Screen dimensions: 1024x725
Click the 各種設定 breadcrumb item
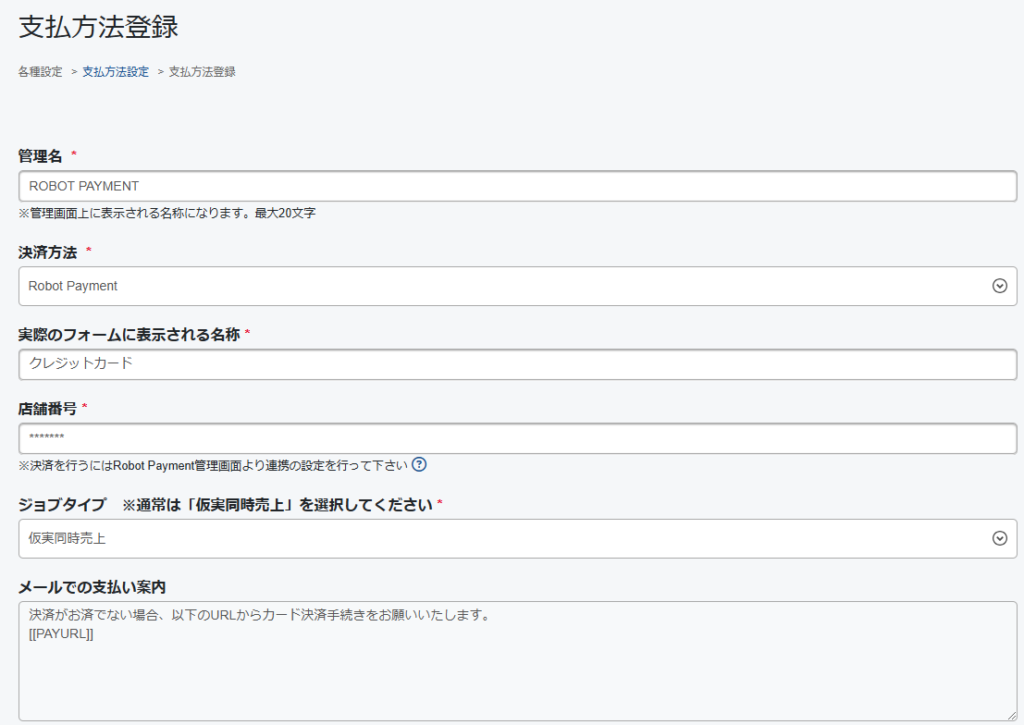coord(40,72)
